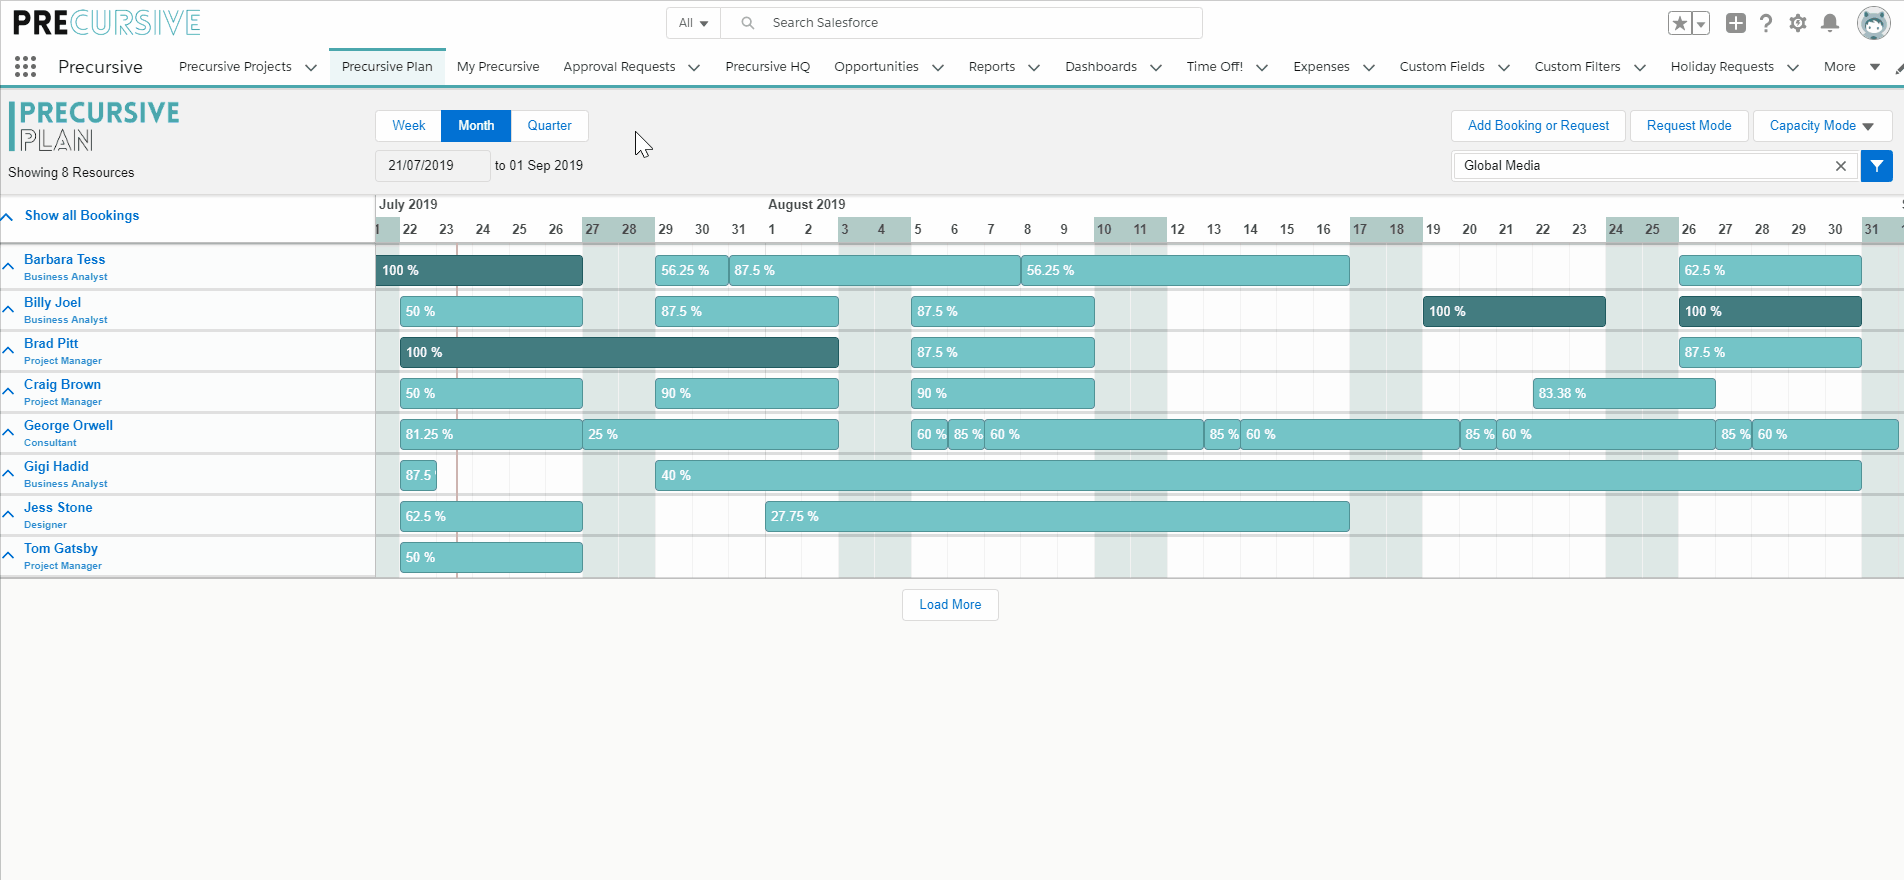This screenshot has width=1904, height=880.
Task: Collapse Craig Brown row chevron
Action: [8, 392]
